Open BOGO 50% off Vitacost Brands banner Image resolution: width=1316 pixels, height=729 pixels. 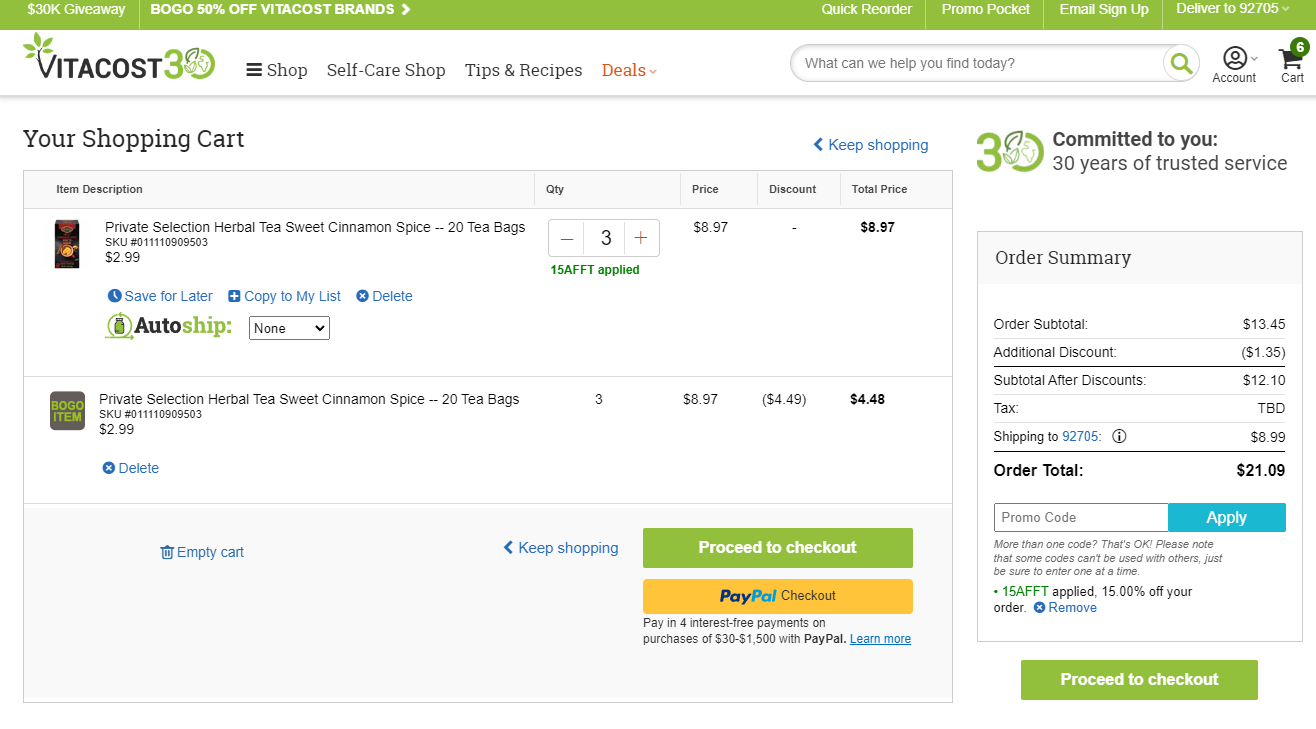pyautogui.click(x=280, y=9)
